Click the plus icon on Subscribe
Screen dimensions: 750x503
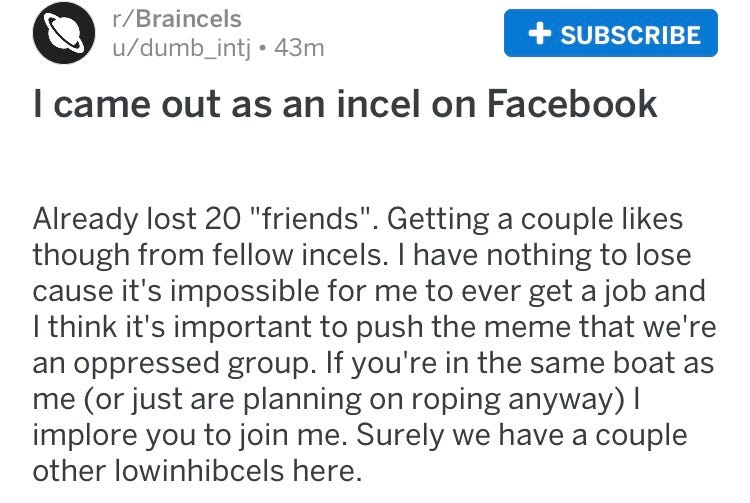point(541,33)
